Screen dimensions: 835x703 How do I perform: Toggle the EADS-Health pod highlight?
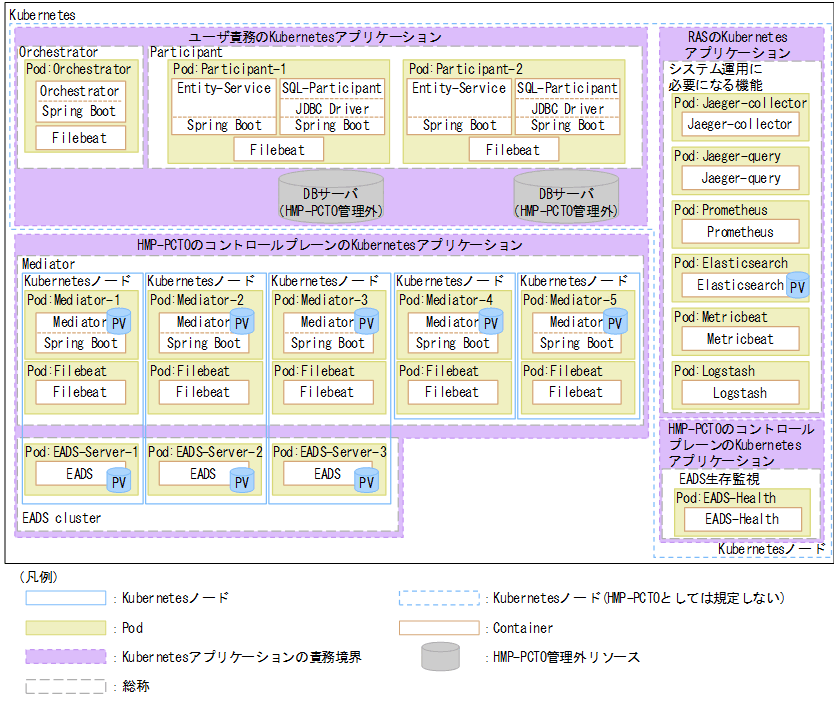(x=741, y=519)
